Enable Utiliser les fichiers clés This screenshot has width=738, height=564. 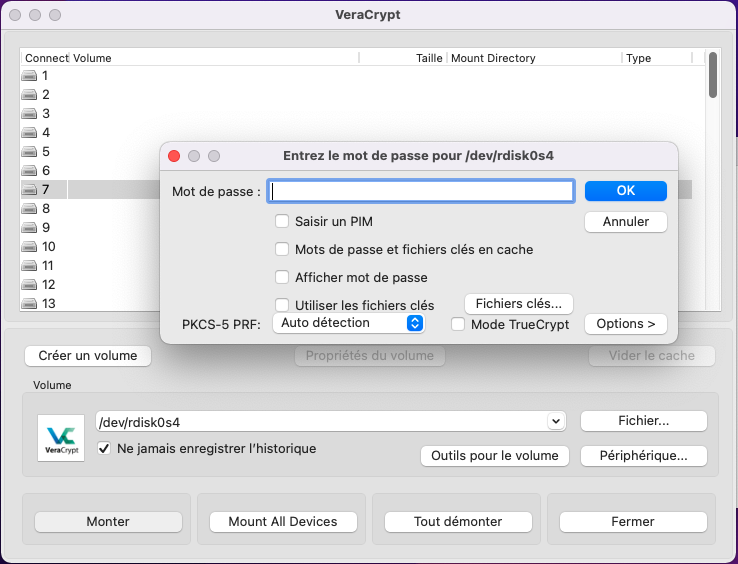(x=282, y=305)
